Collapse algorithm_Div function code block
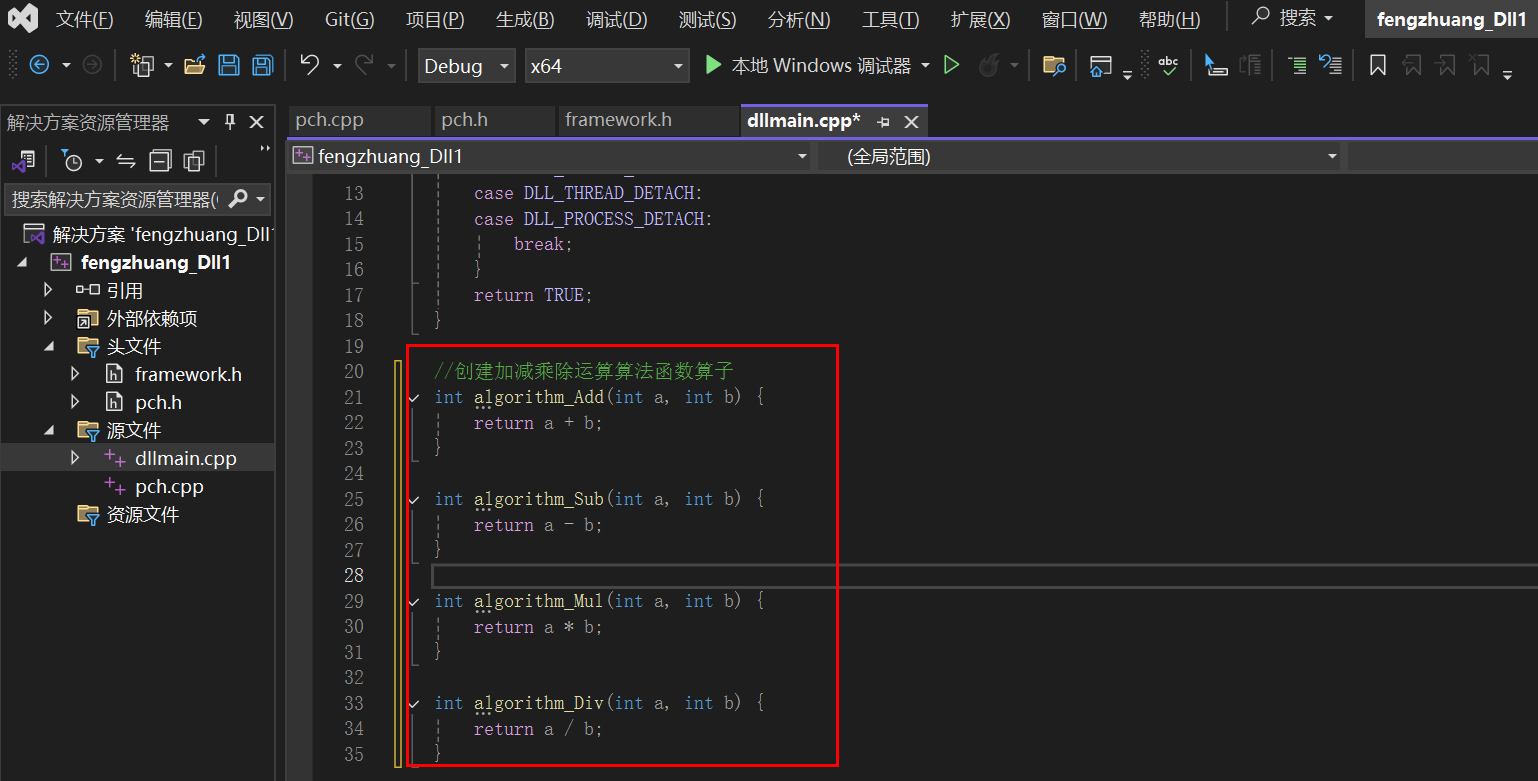1538x781 pixels. pyautogui.click(x=414, y=704)
